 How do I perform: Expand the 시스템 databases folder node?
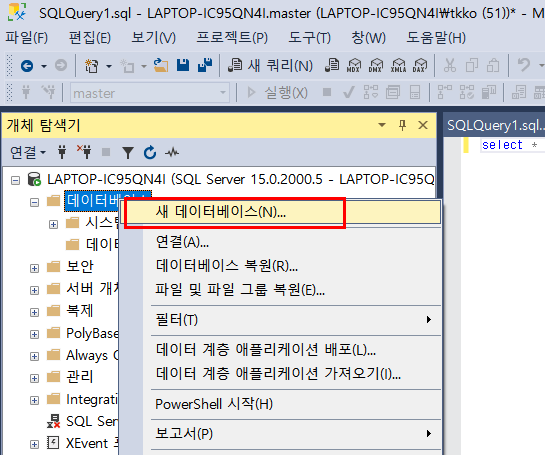tap(53, 224)
